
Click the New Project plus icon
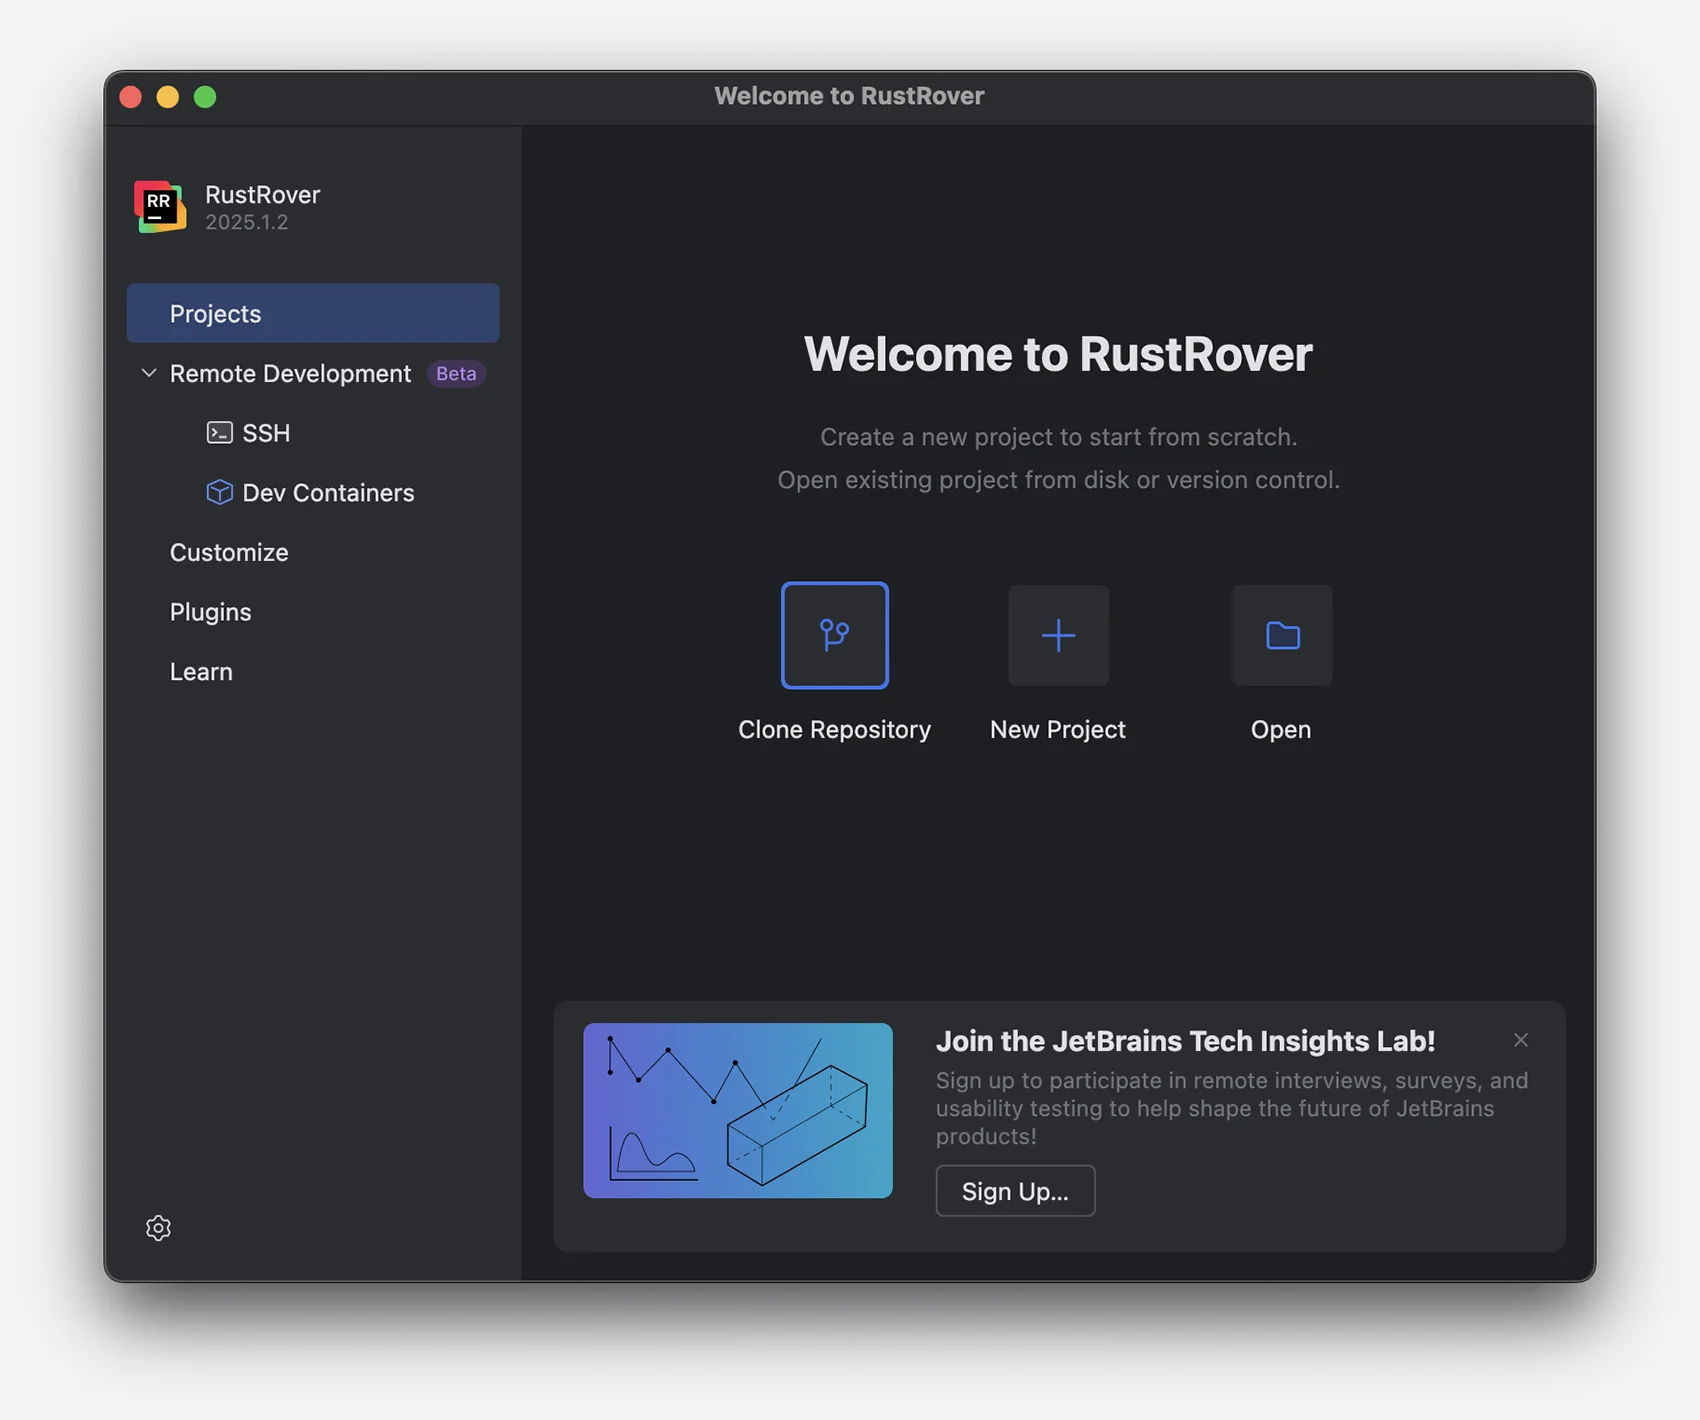[1058, 635]
